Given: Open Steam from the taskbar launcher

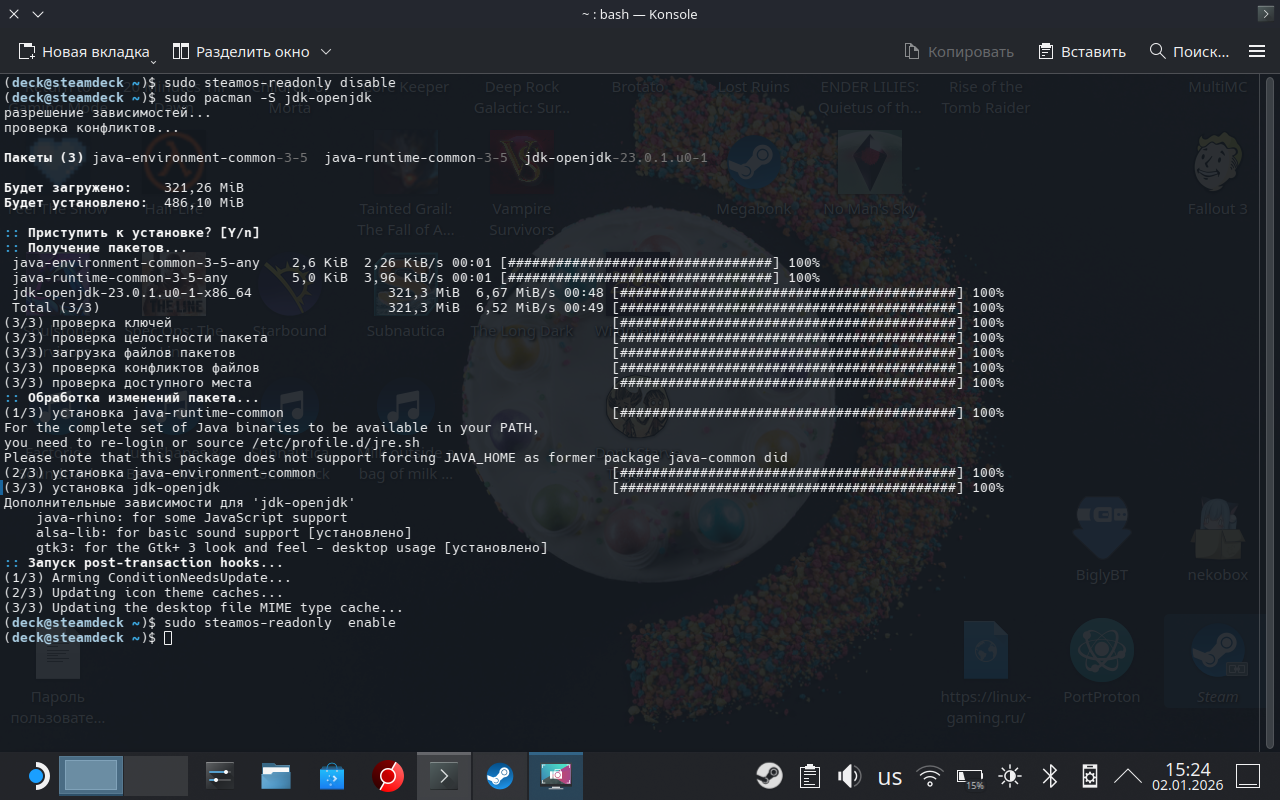Looking at the screenshot, I should coord(499,776).
